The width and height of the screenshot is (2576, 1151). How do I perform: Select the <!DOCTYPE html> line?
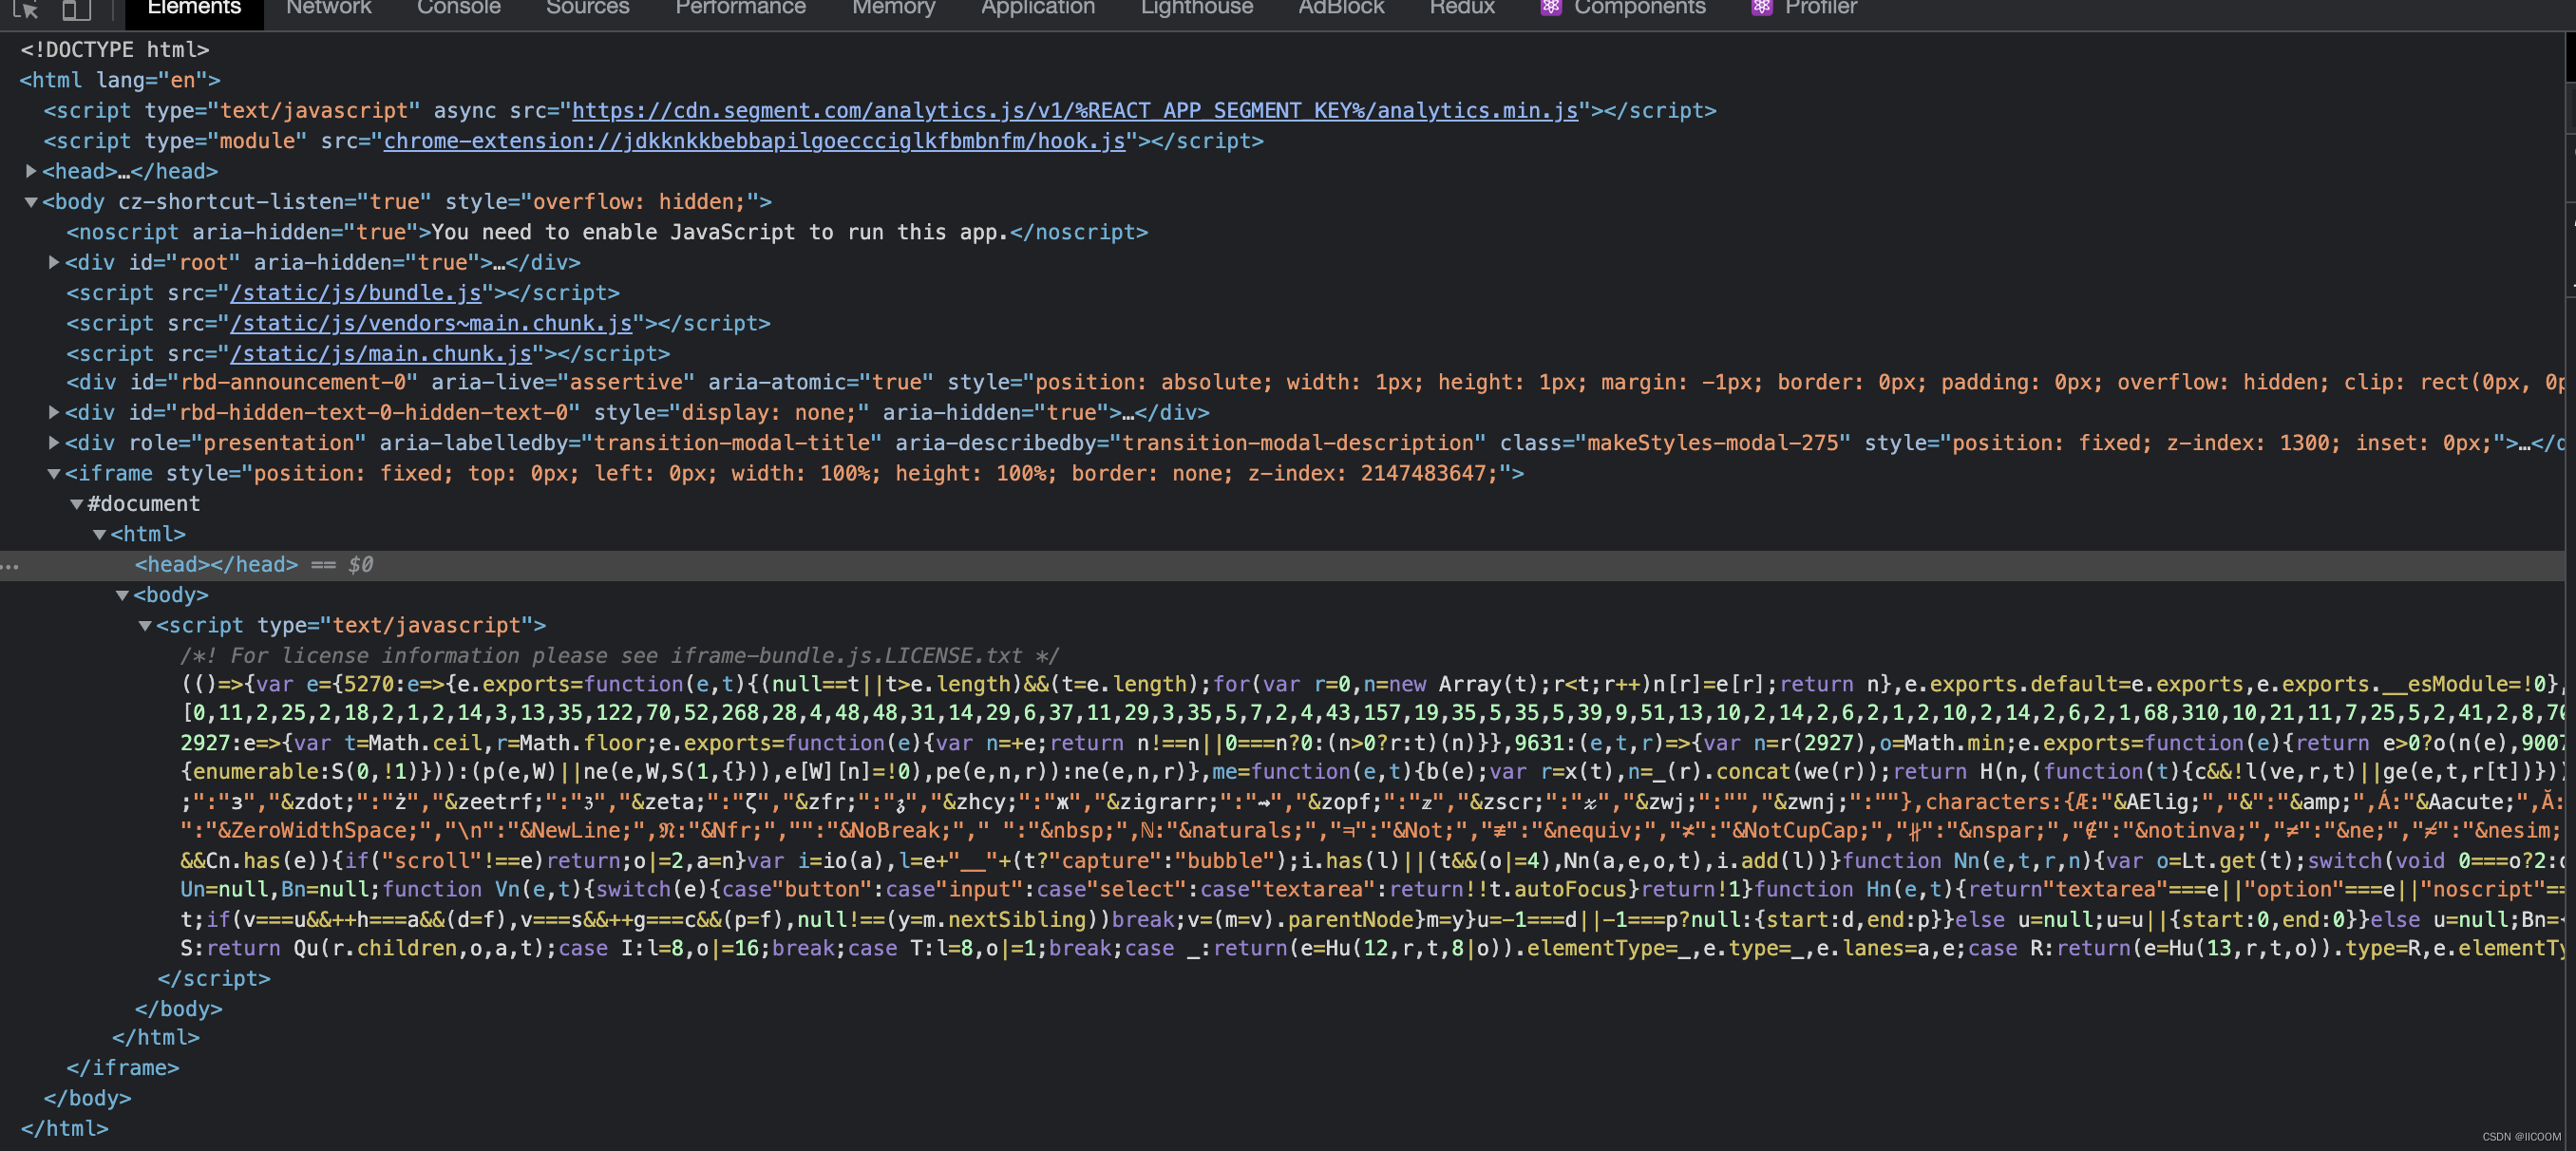(115, 49)
